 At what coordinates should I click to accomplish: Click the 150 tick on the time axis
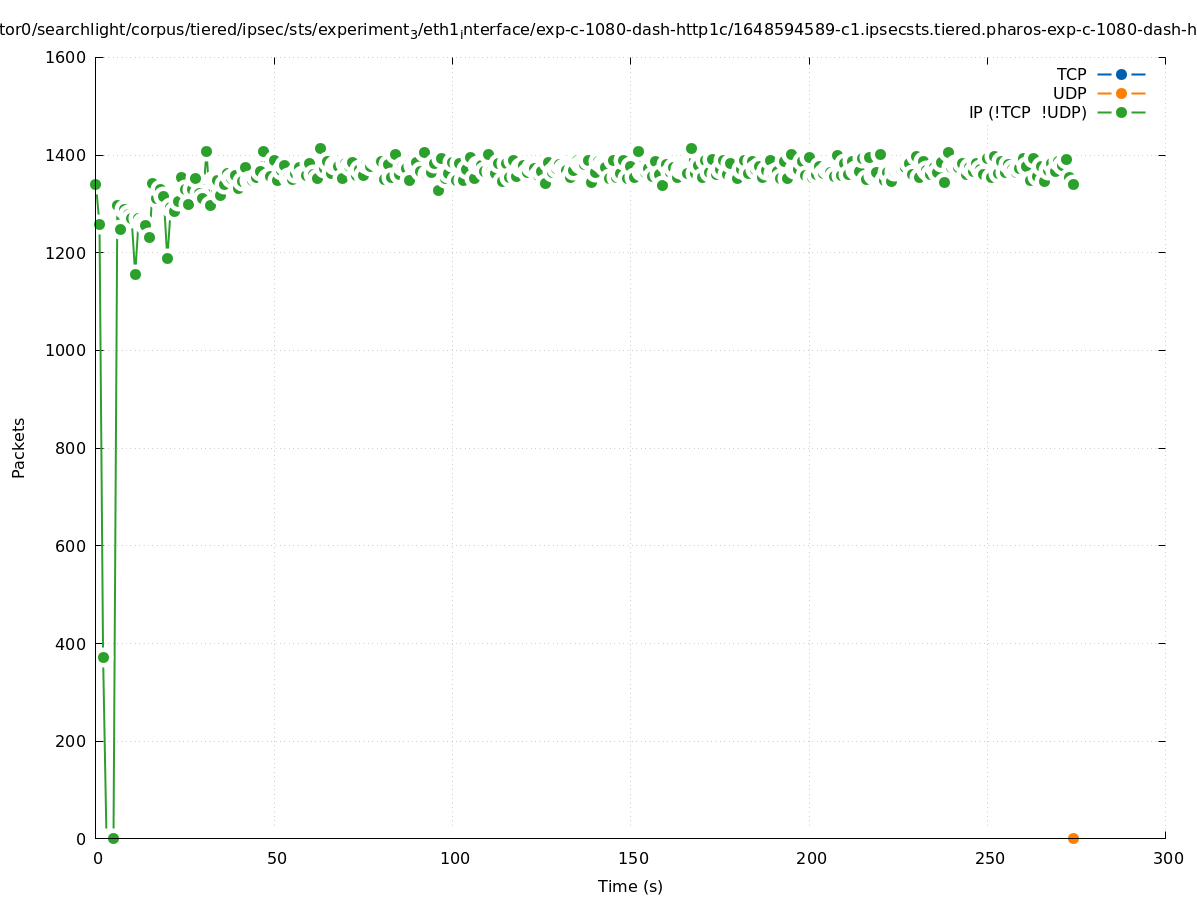tap(633, 858)
